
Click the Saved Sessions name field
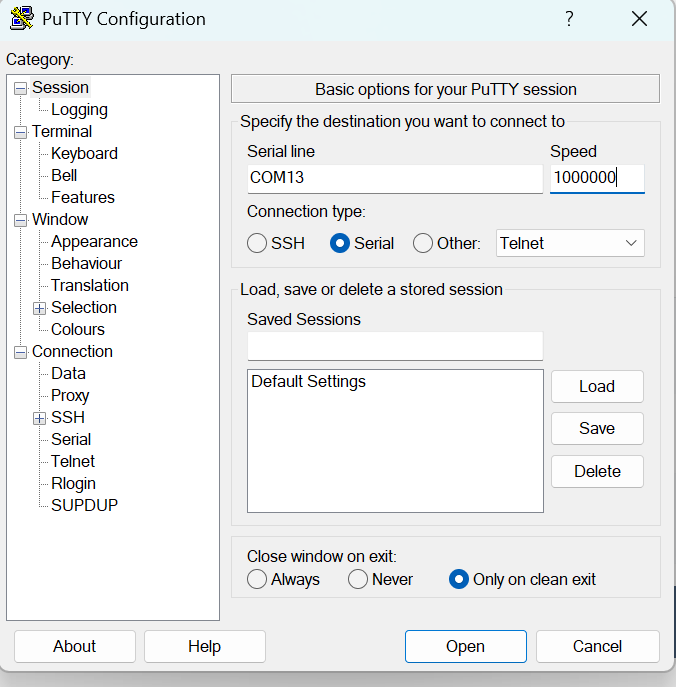(x=395, y=346)
